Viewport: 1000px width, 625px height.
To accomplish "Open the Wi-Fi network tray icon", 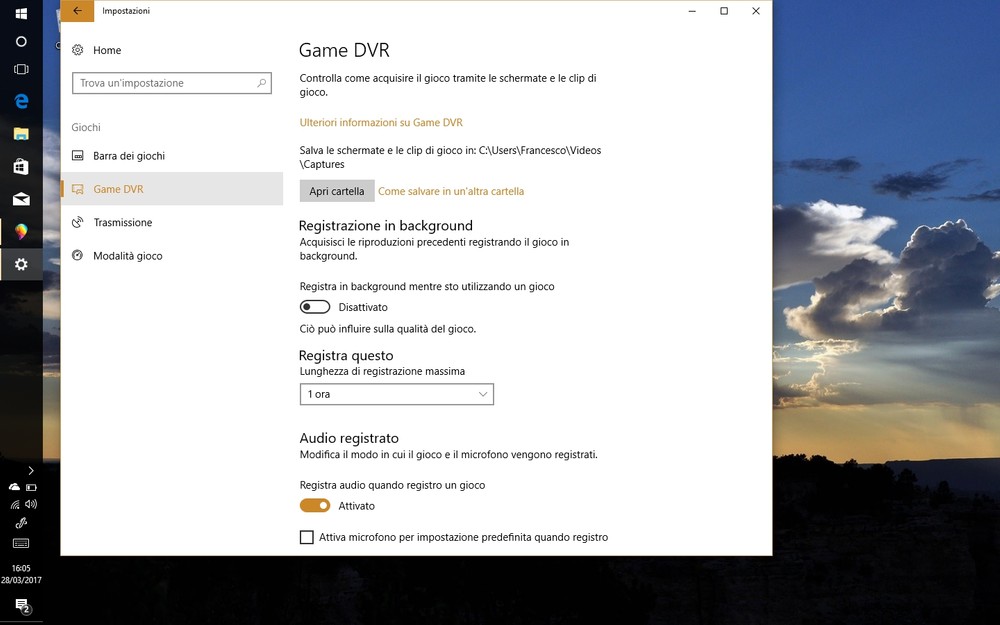I will click(x=14, y=504).
